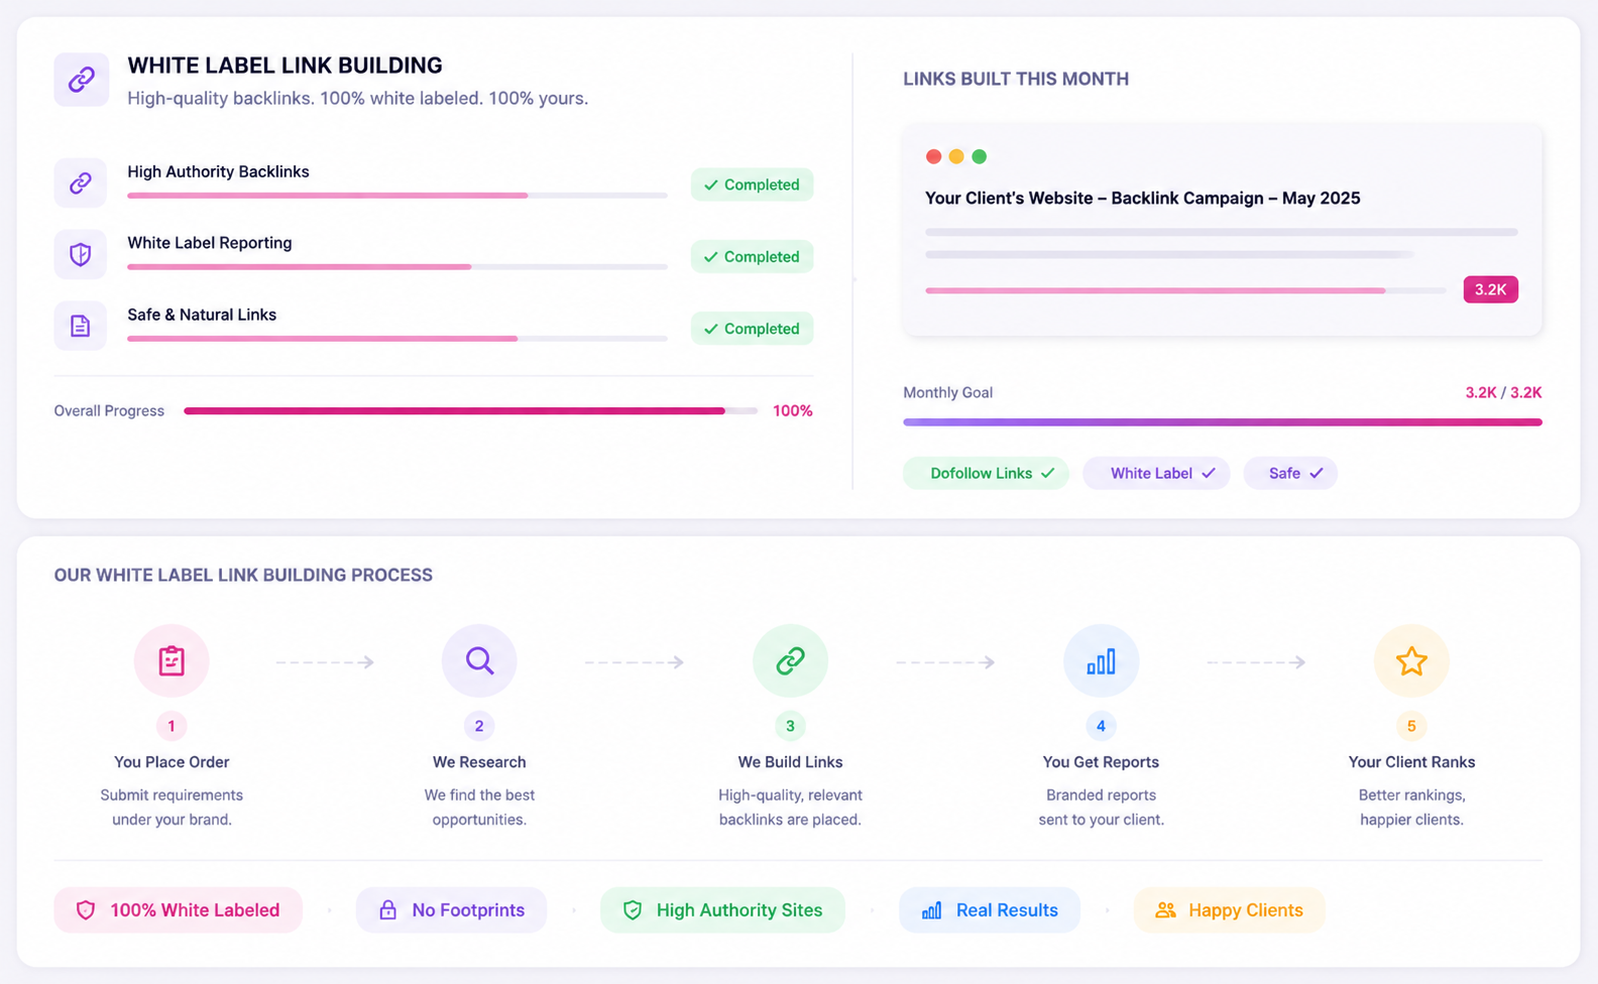1598x984 pixels.
Task: Click the Completed badge for Safe & Natural Links
Action: coord(752,329)
